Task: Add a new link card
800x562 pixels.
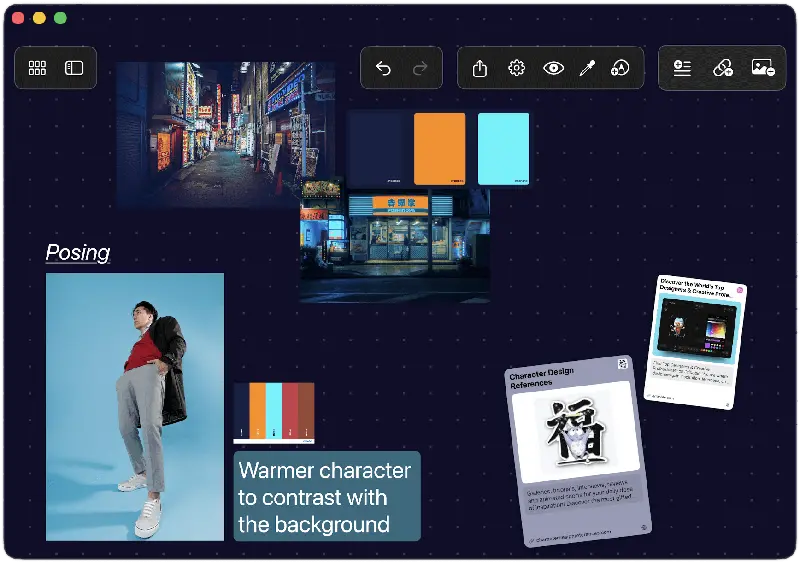Action: (x=722, y=68)
